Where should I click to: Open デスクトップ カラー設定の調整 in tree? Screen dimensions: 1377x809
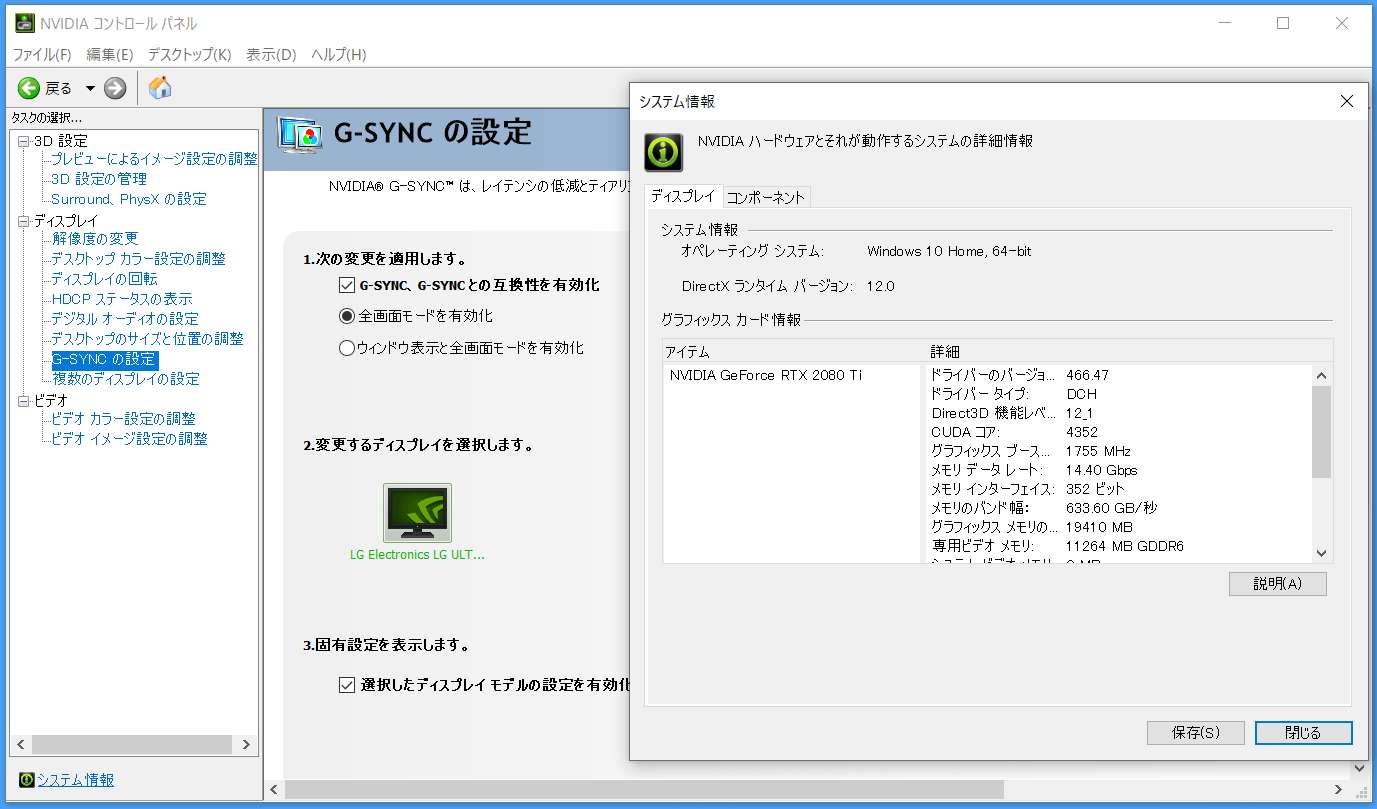click(x=139, y=259)
